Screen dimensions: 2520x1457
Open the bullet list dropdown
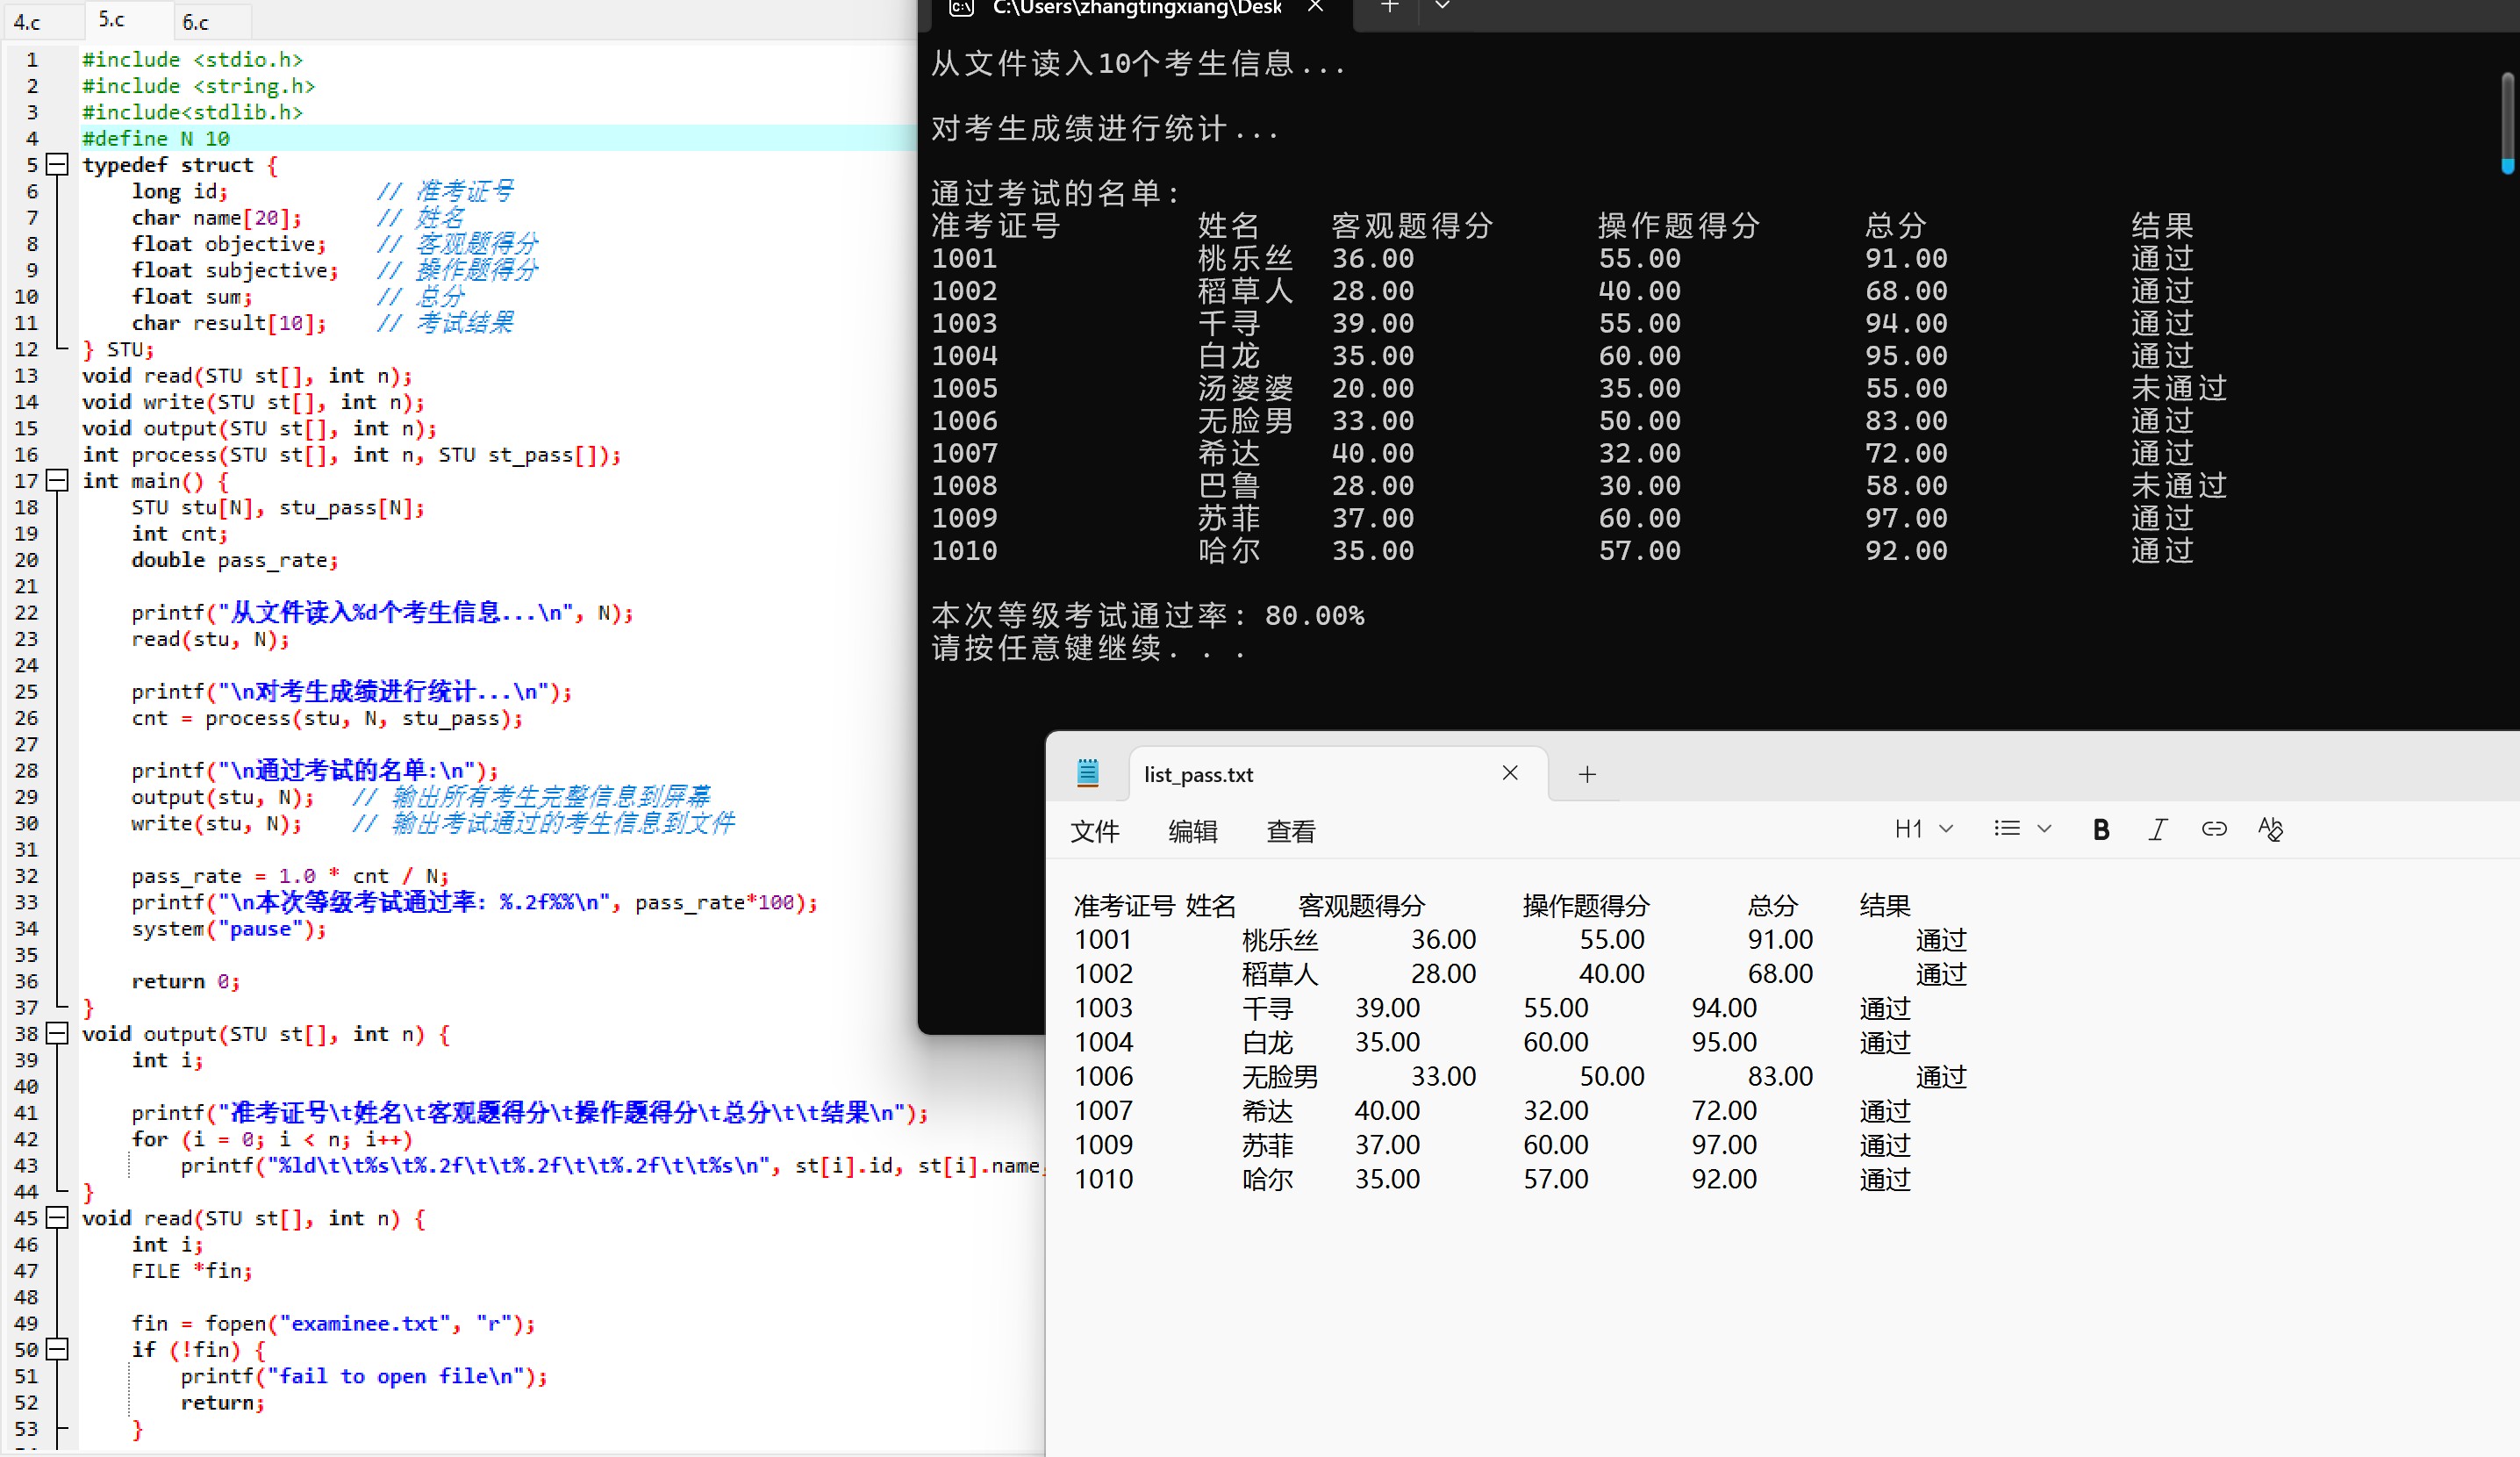2021,829
